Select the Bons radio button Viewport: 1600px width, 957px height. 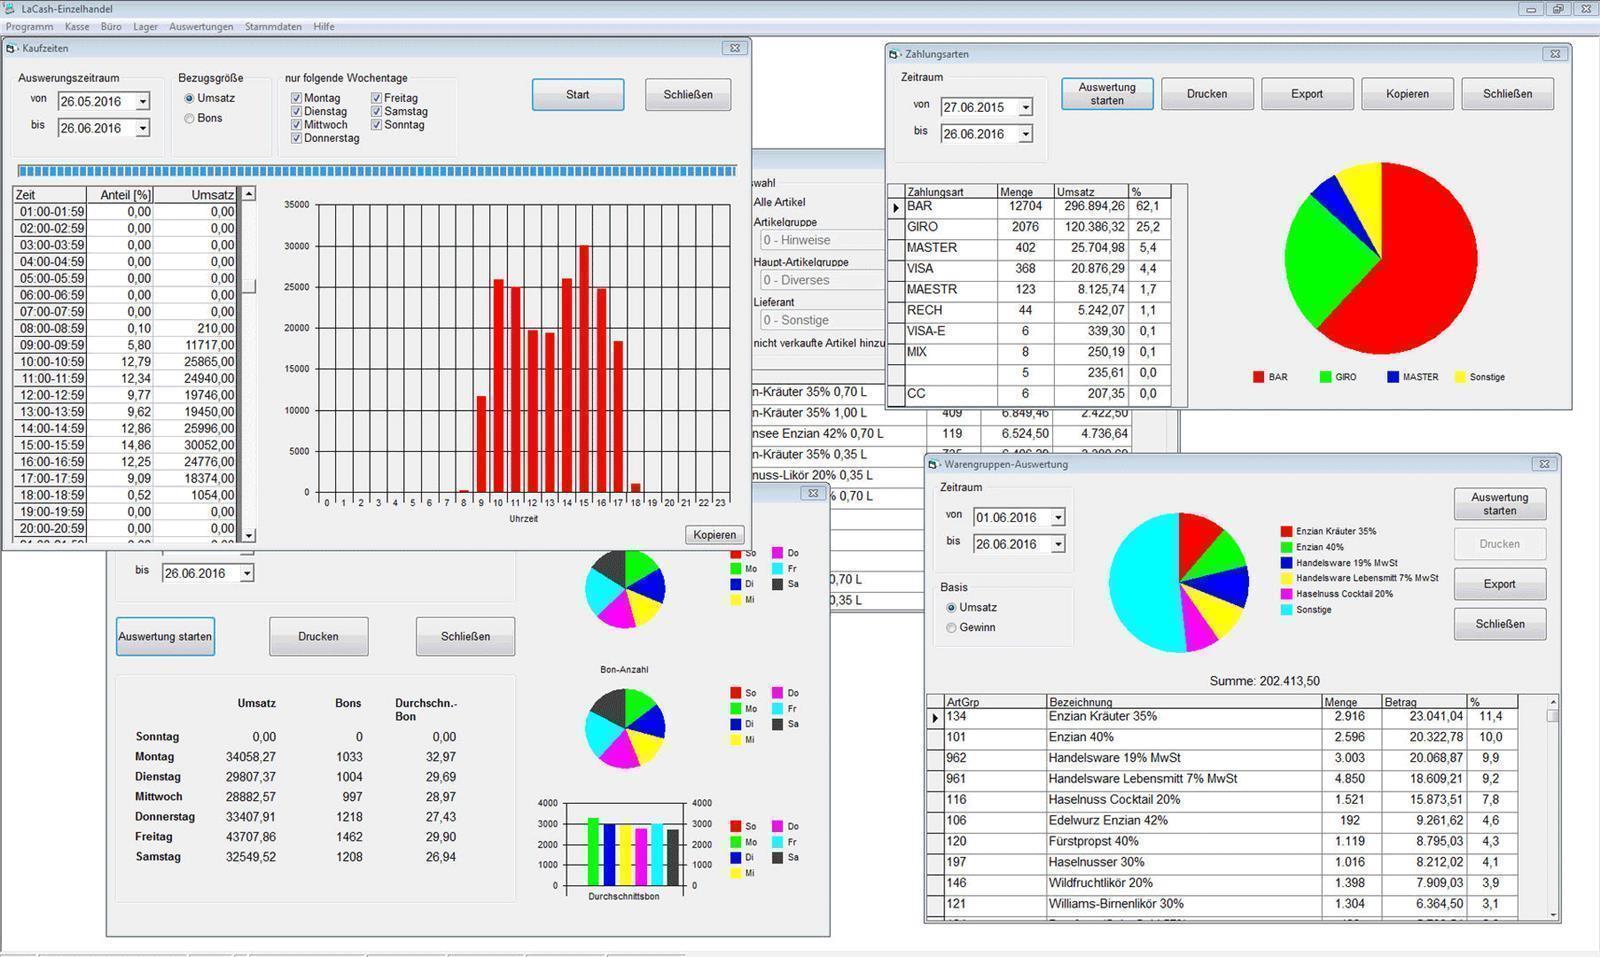189,118
